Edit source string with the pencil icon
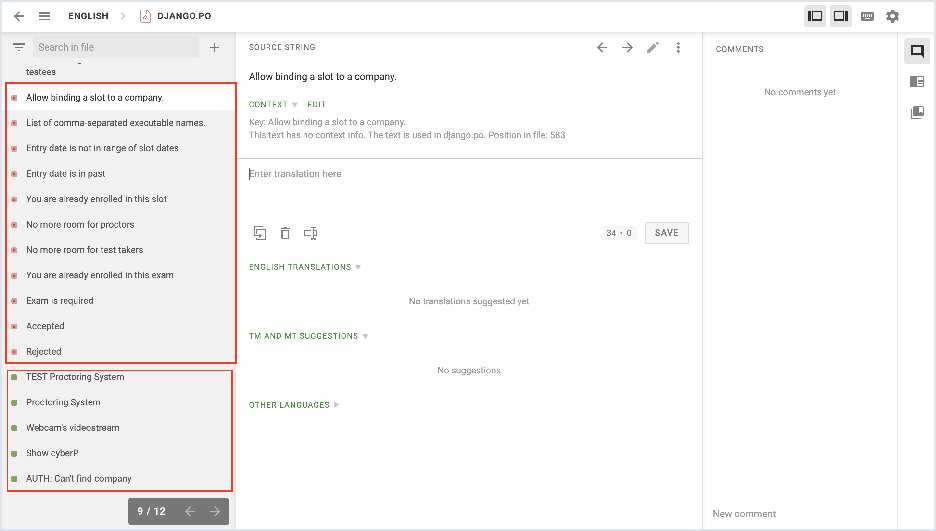Image resolution: width=936 pixels, height=531 pixels. tap(653, 47)
